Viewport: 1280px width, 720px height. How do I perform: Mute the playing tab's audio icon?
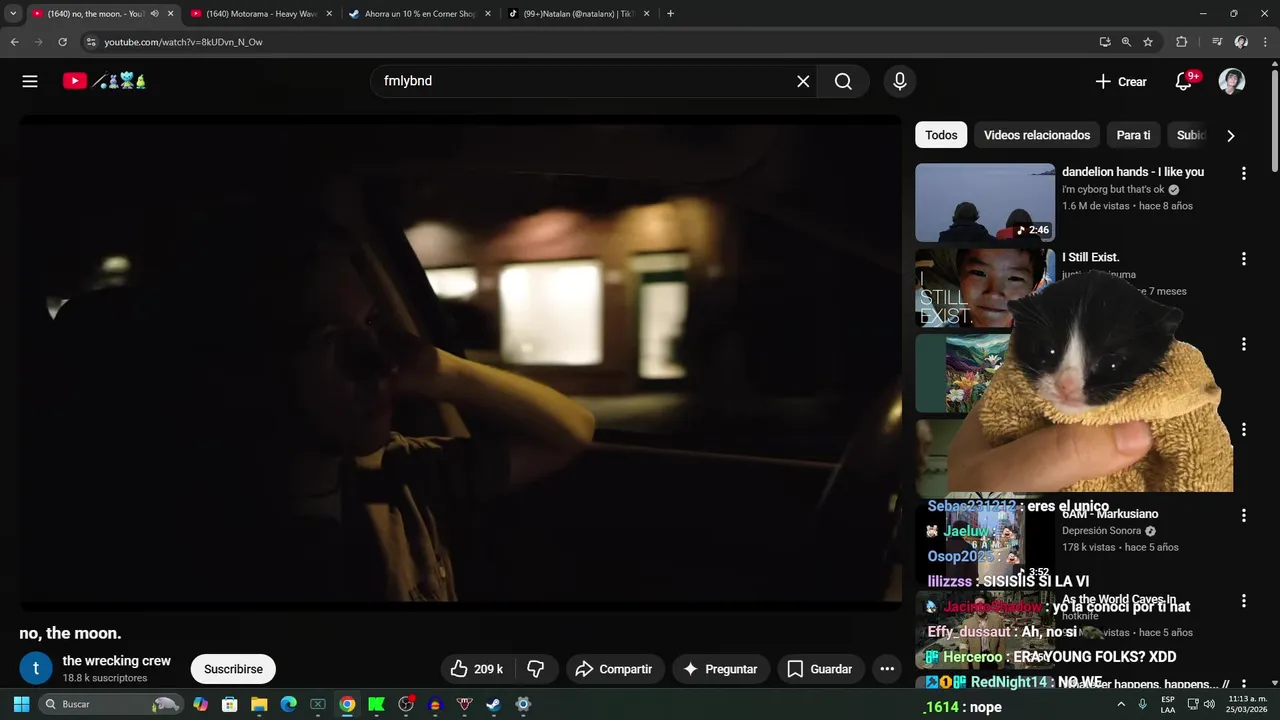pyautogui.click(x=154, y=14)
